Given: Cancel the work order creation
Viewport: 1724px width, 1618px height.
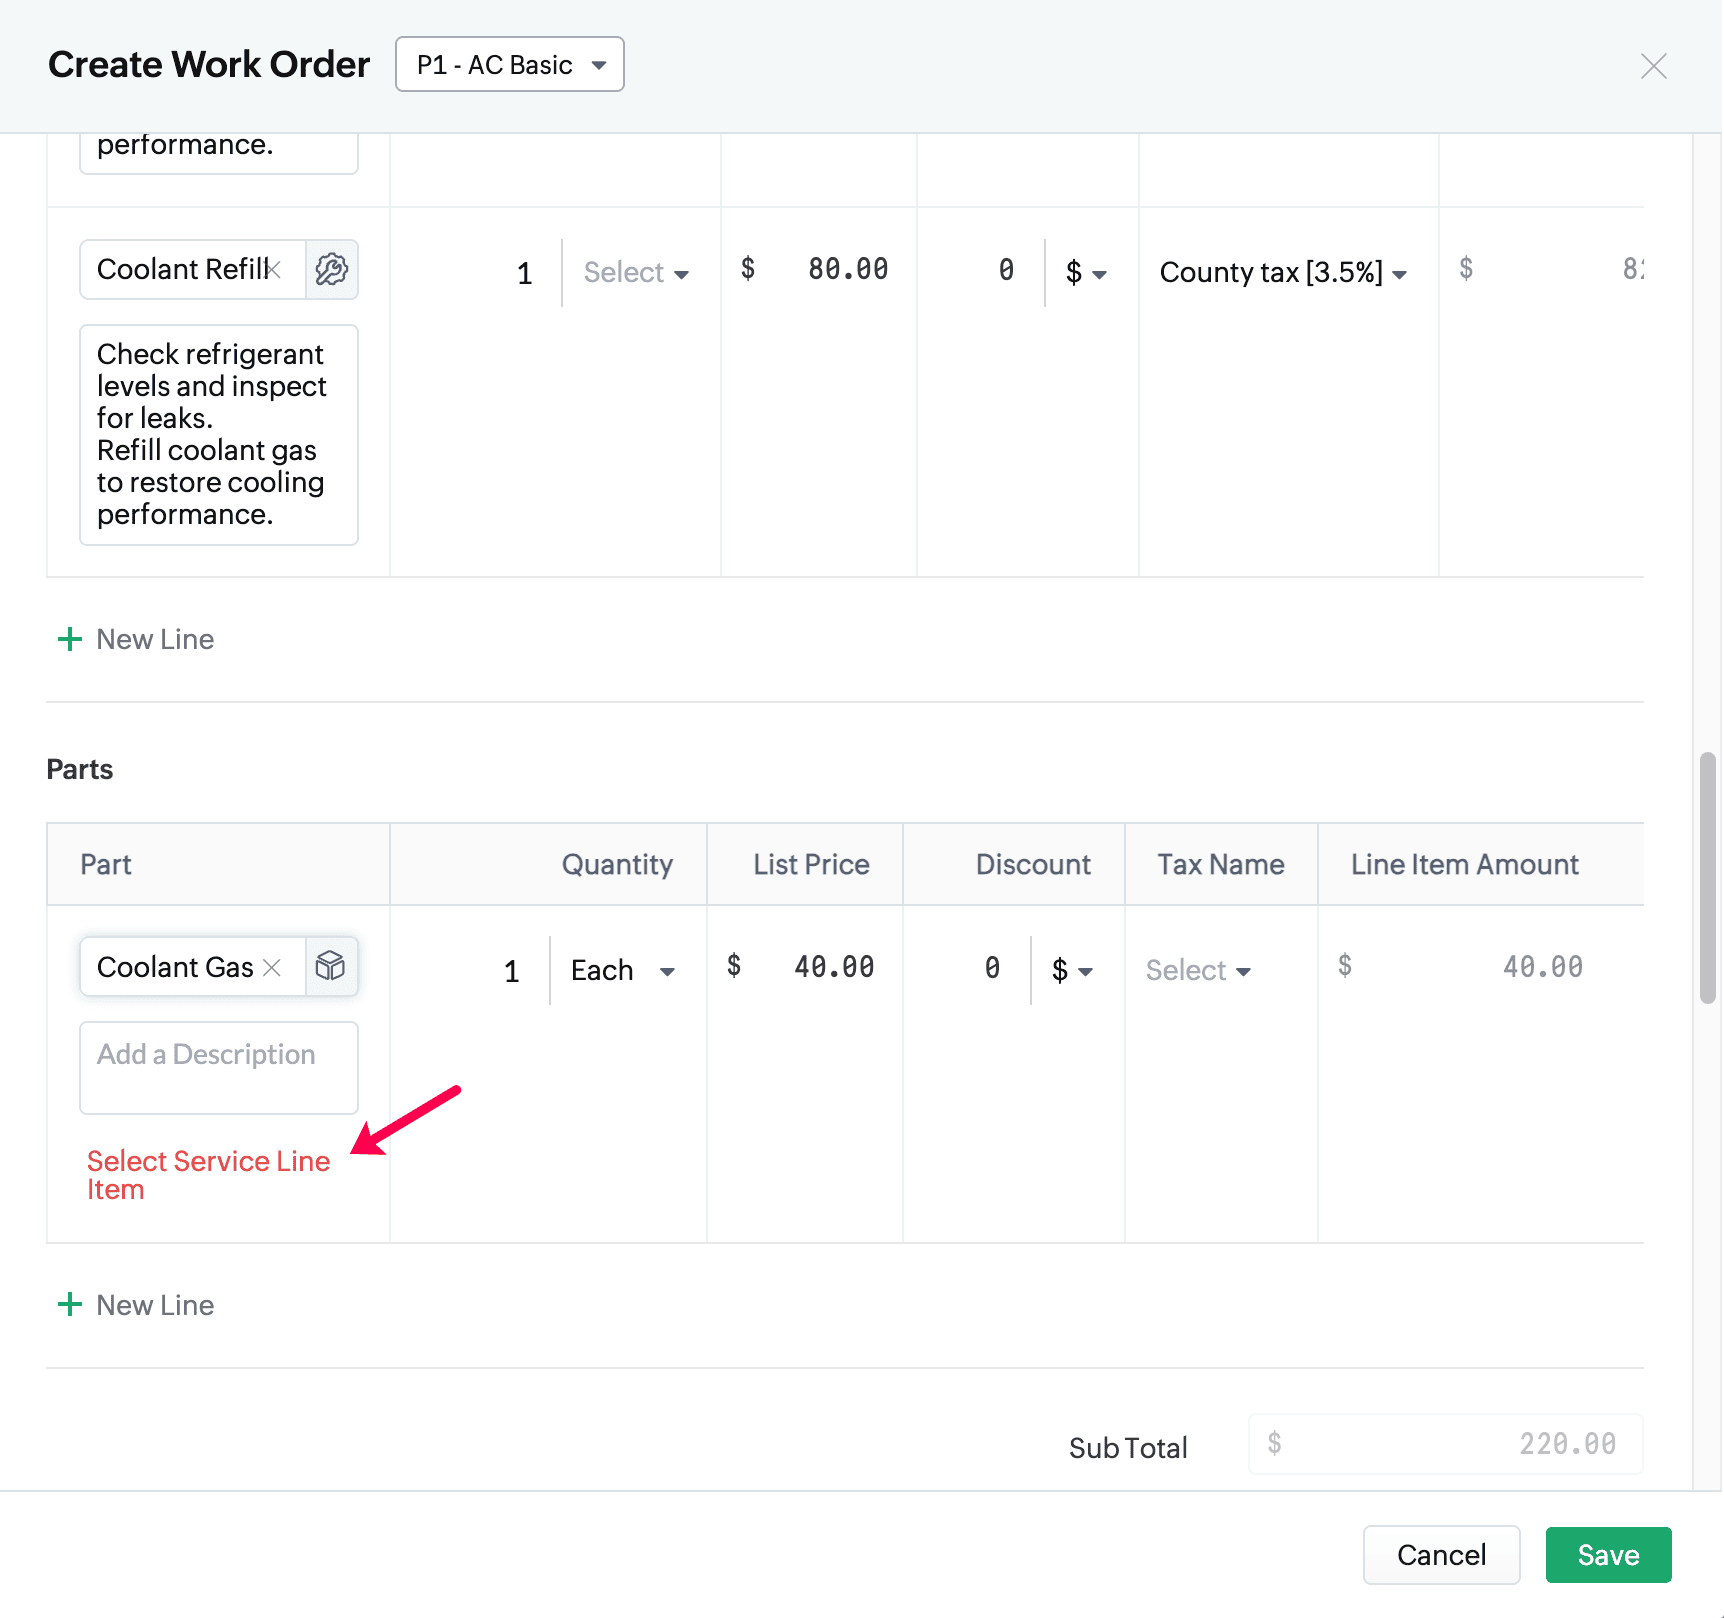Looking at the screenshot, I should (x=1441, y=1555).
